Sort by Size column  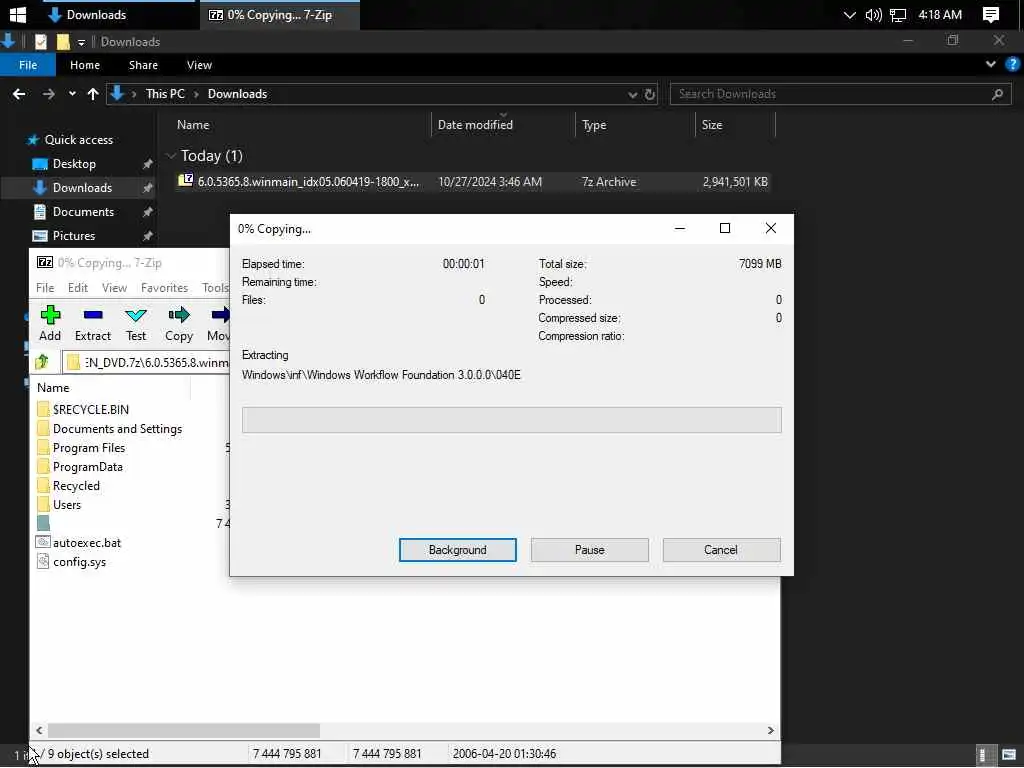tap(712, 125)
